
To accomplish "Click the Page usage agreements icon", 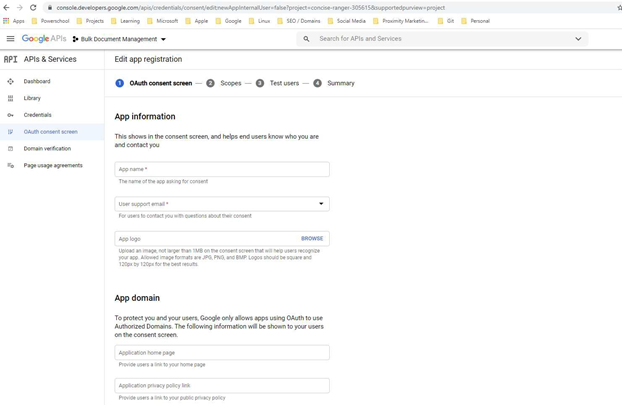I will (11, 165).
